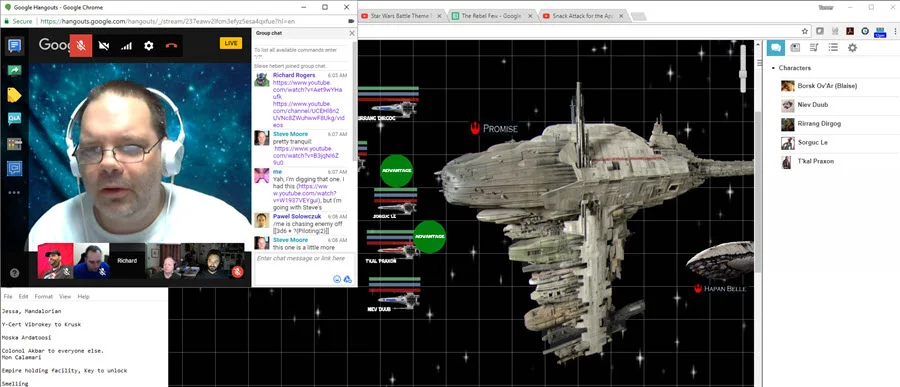Switch to 'The Rebel Few - Google' tab
This screenshot has width=900, height=387.
[491, 16]
